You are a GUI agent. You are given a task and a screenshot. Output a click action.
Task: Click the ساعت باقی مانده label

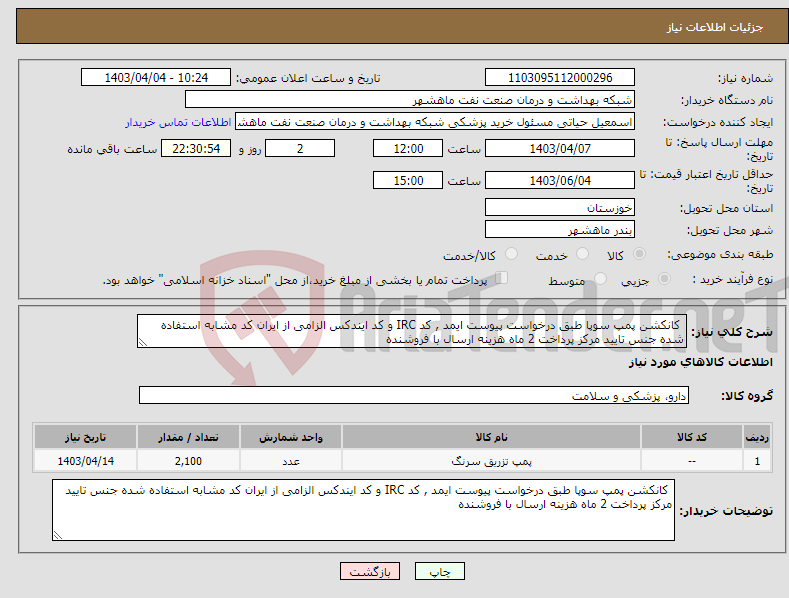point(112,150)
